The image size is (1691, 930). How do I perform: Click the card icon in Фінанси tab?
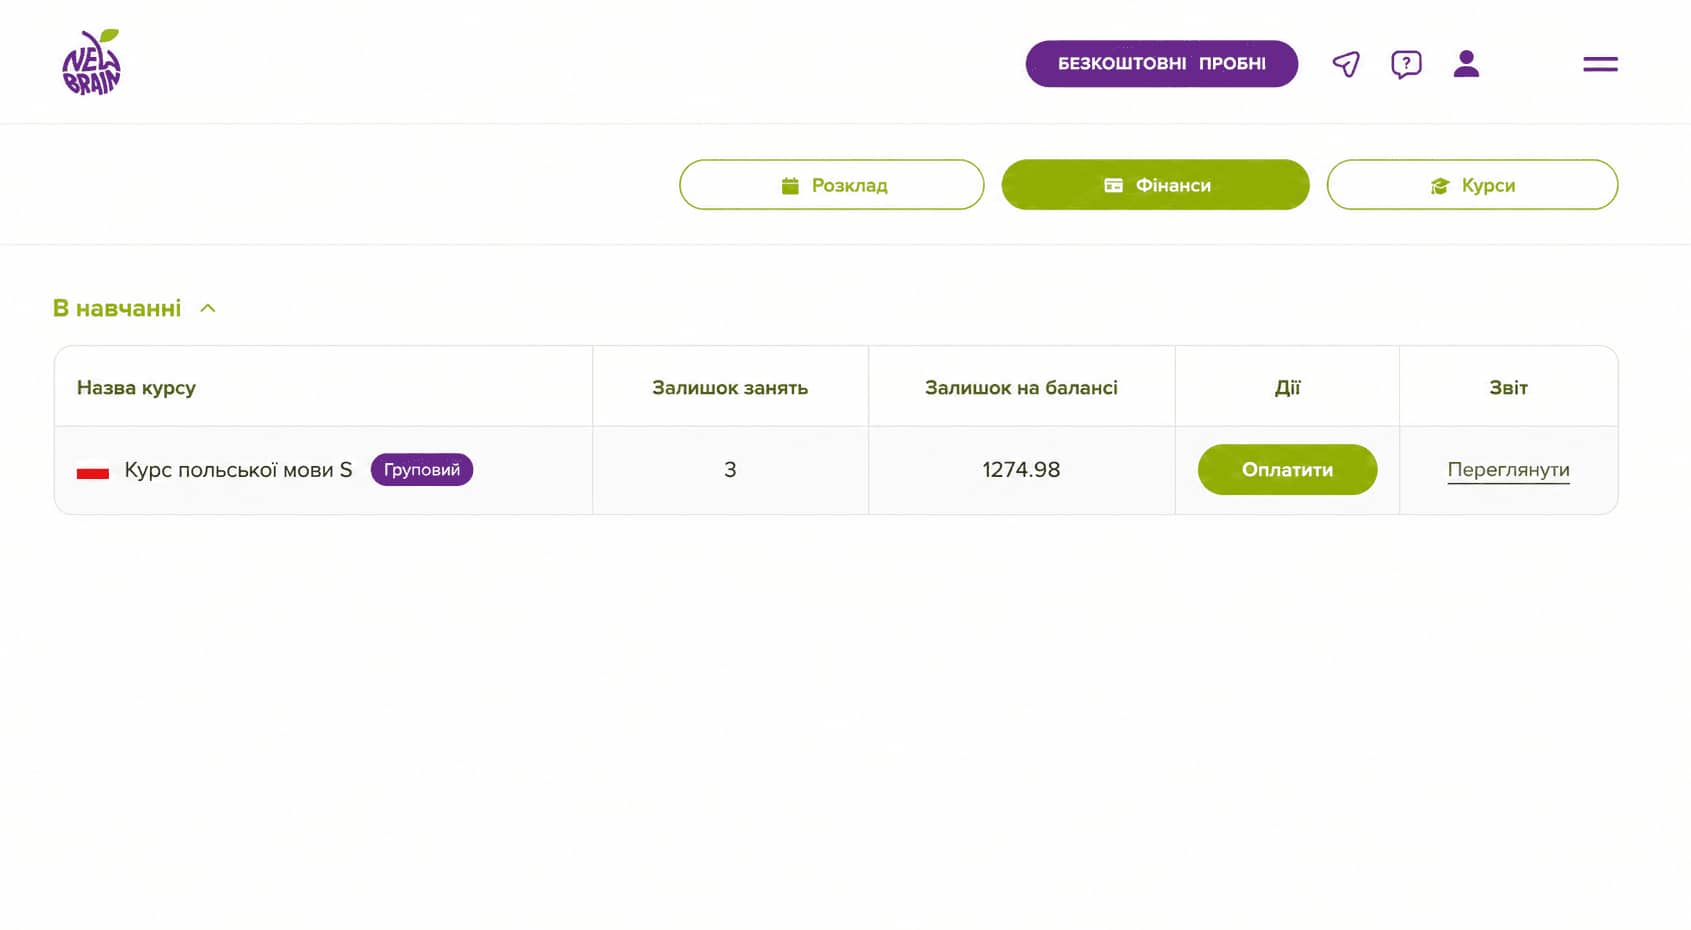point(1113,185)
